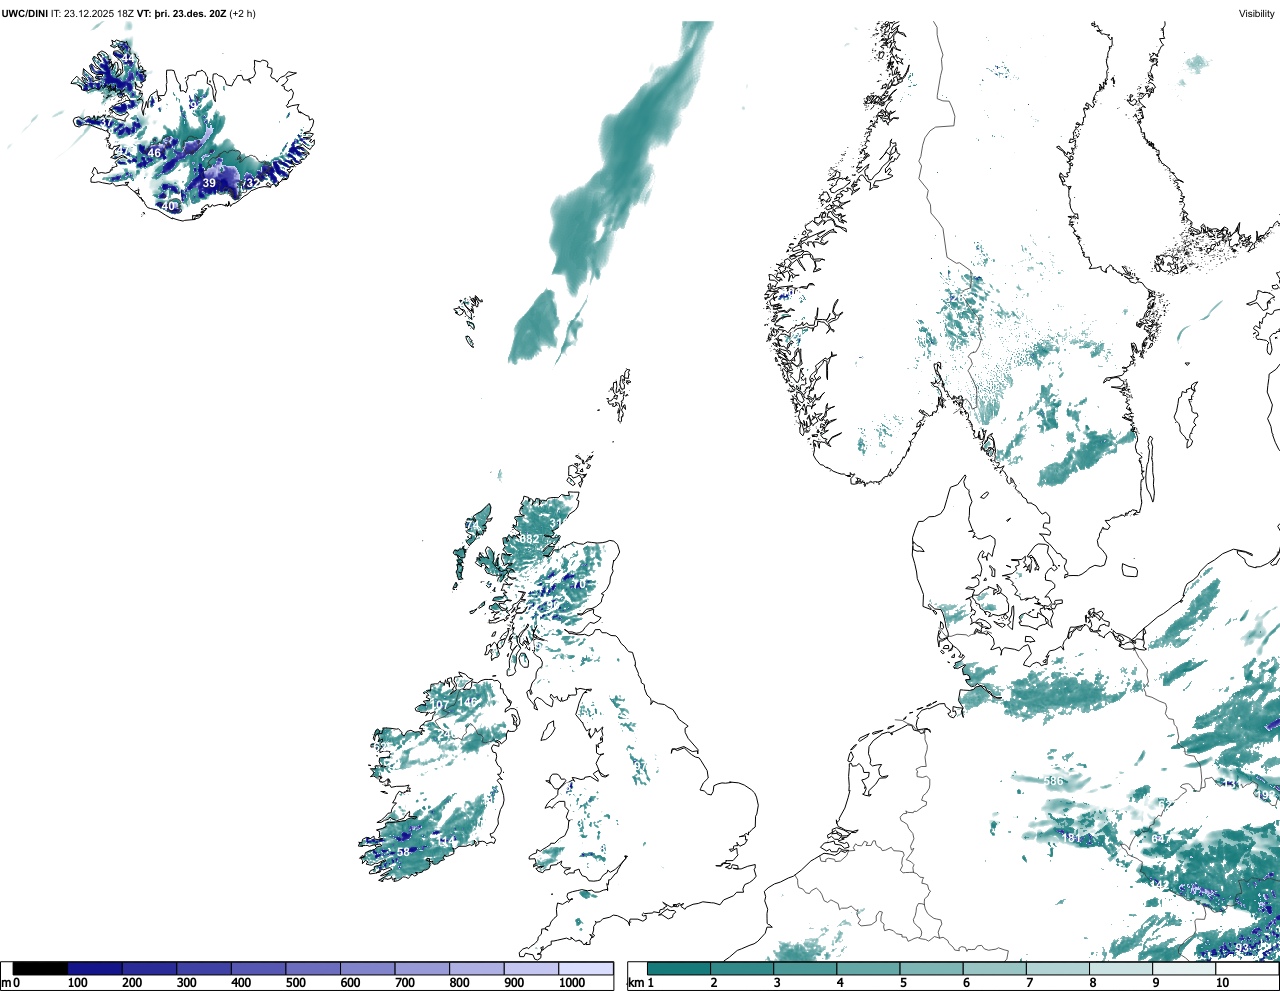Pick the 300–400 m legend color swatch
The width and height of the screenshot is (1280, 991).
click(204, 968)
